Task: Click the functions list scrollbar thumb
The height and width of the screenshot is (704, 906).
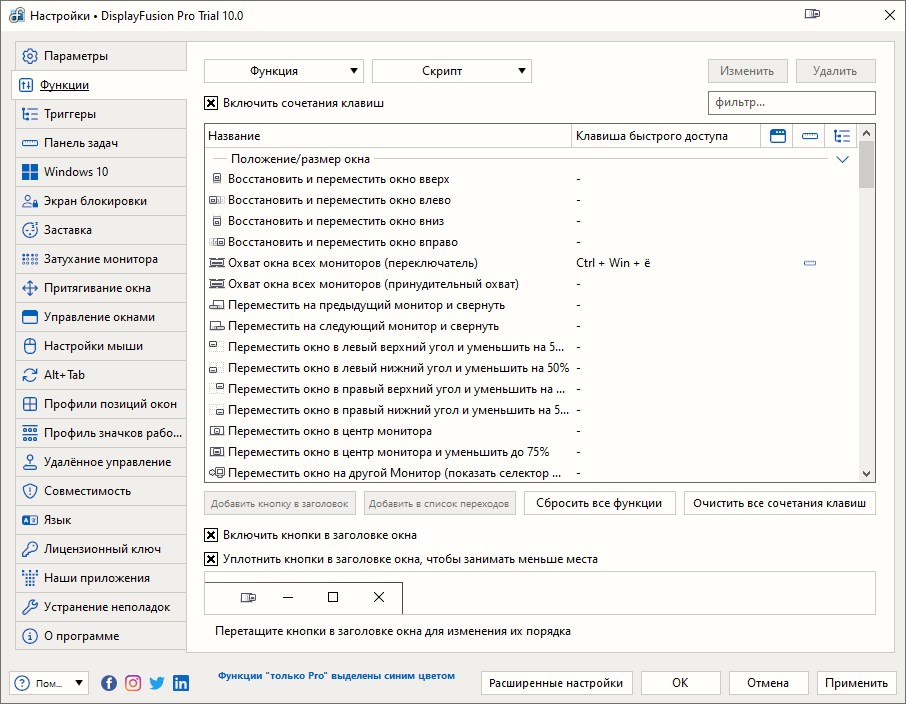Action: click(866, 165)
